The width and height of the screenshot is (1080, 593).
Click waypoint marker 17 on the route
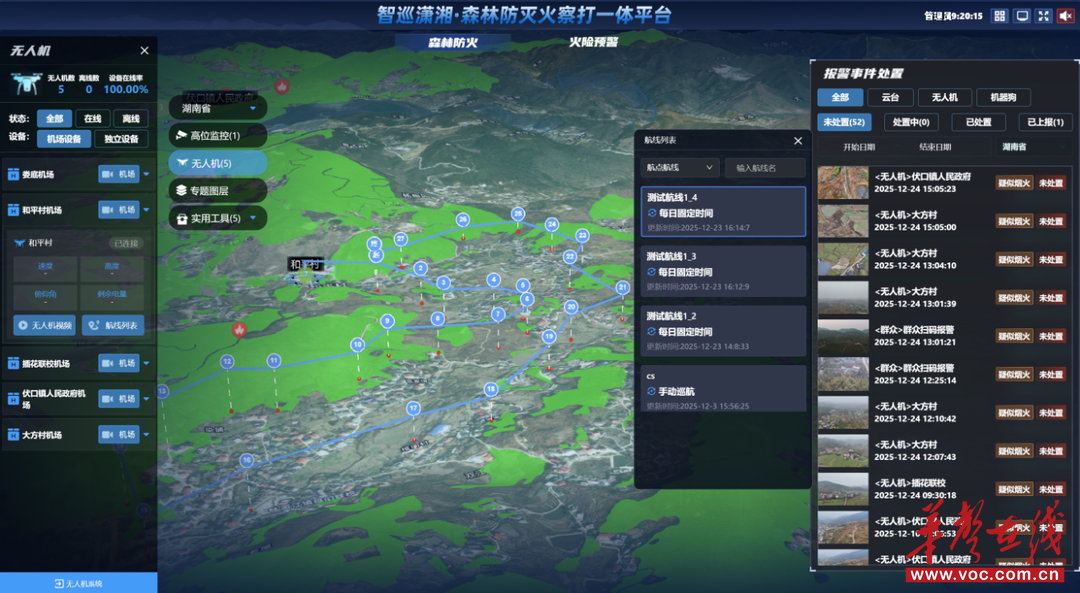413,408
